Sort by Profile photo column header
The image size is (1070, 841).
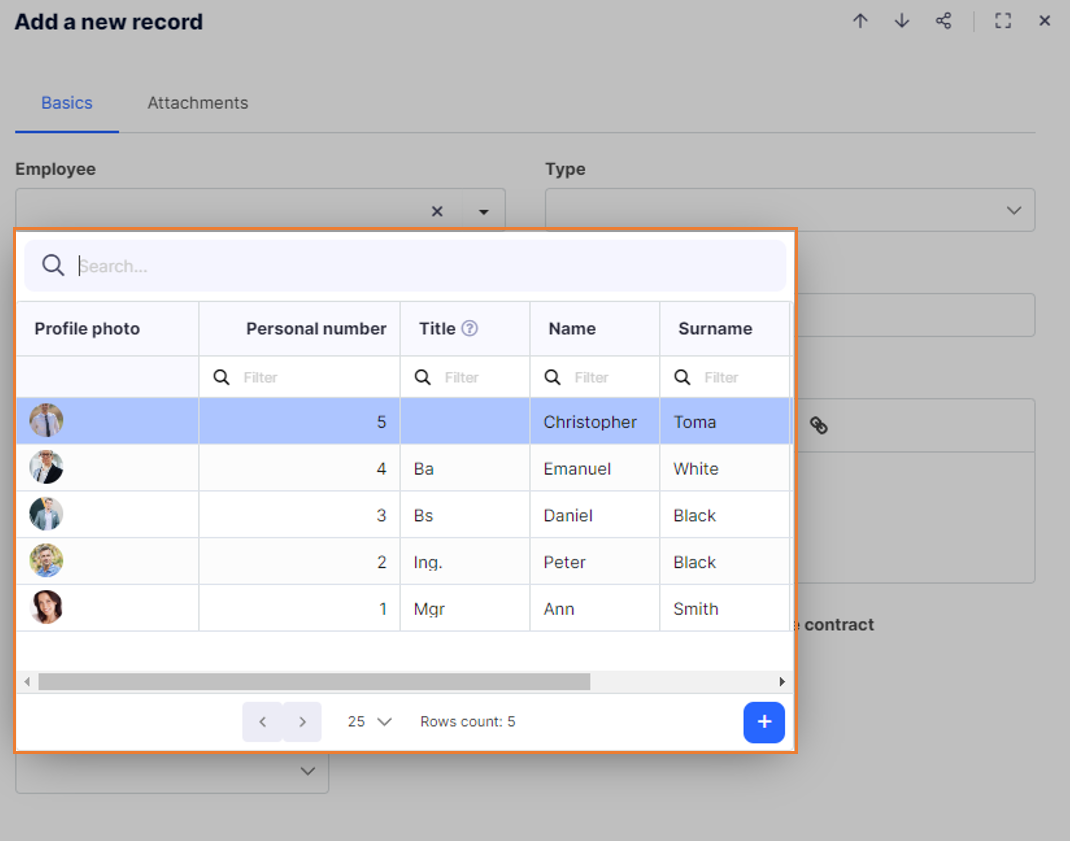point(107,328)
